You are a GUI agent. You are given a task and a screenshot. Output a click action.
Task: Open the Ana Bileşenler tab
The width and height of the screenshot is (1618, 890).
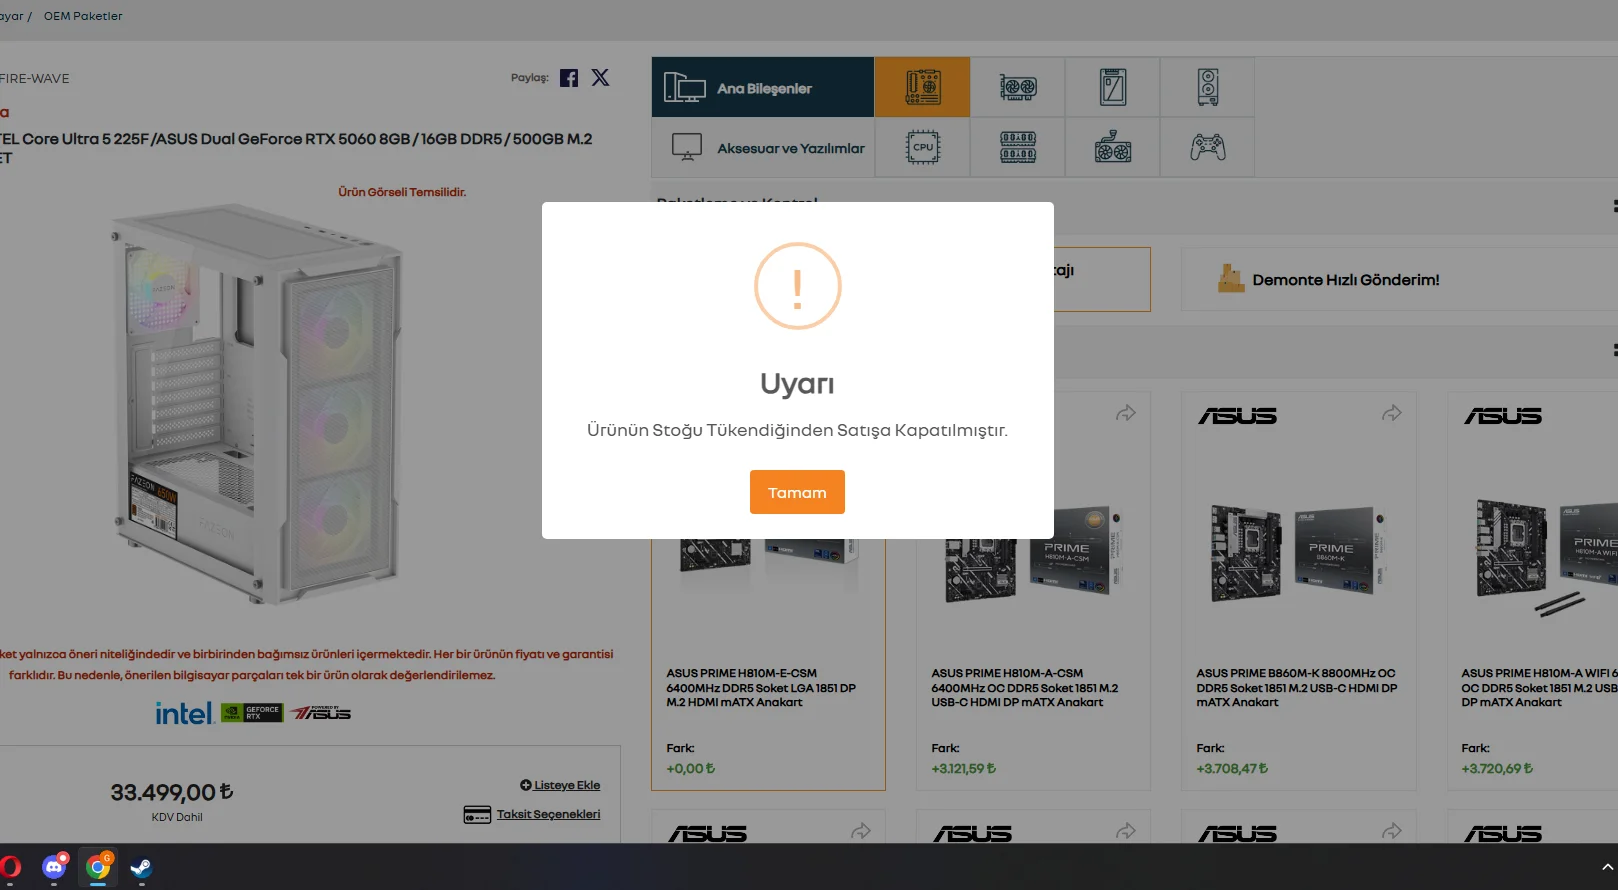pos(763,87)
